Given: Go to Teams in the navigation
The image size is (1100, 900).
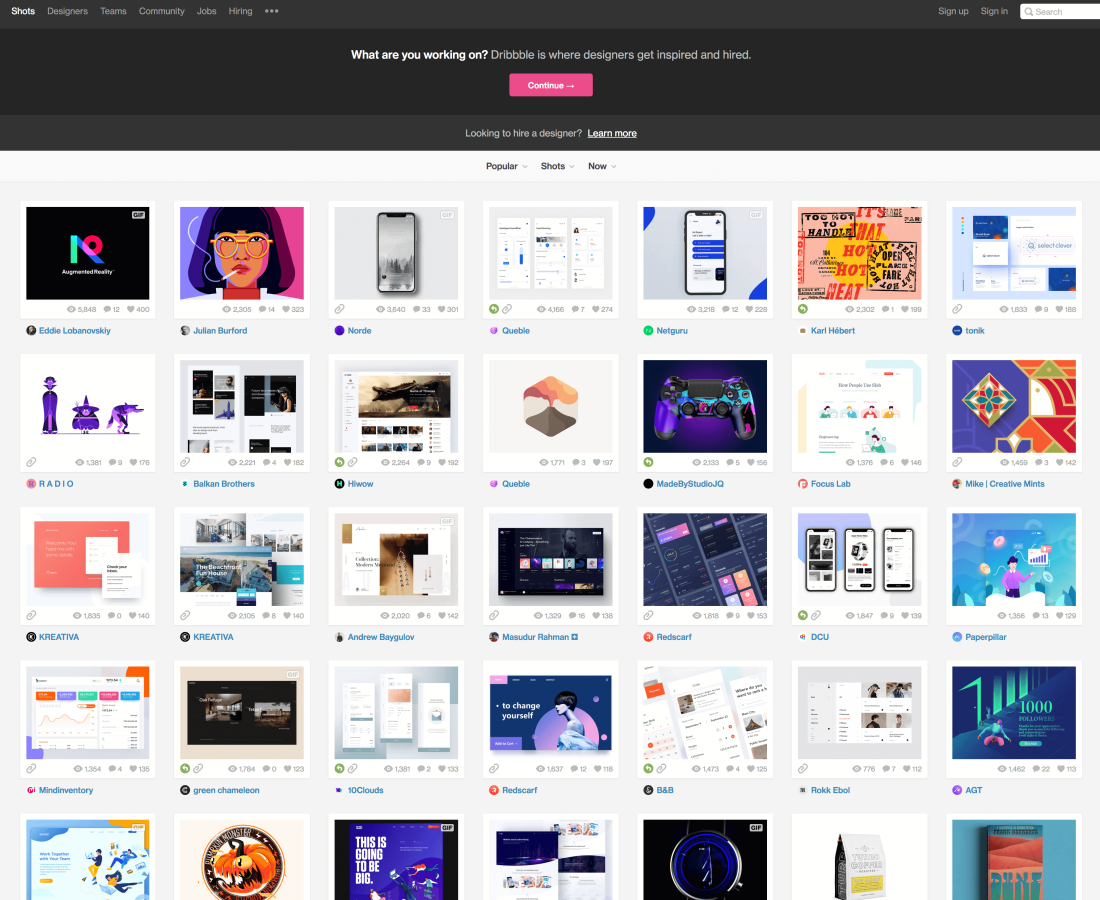Looking at the screenshot, I should (113, 11).
